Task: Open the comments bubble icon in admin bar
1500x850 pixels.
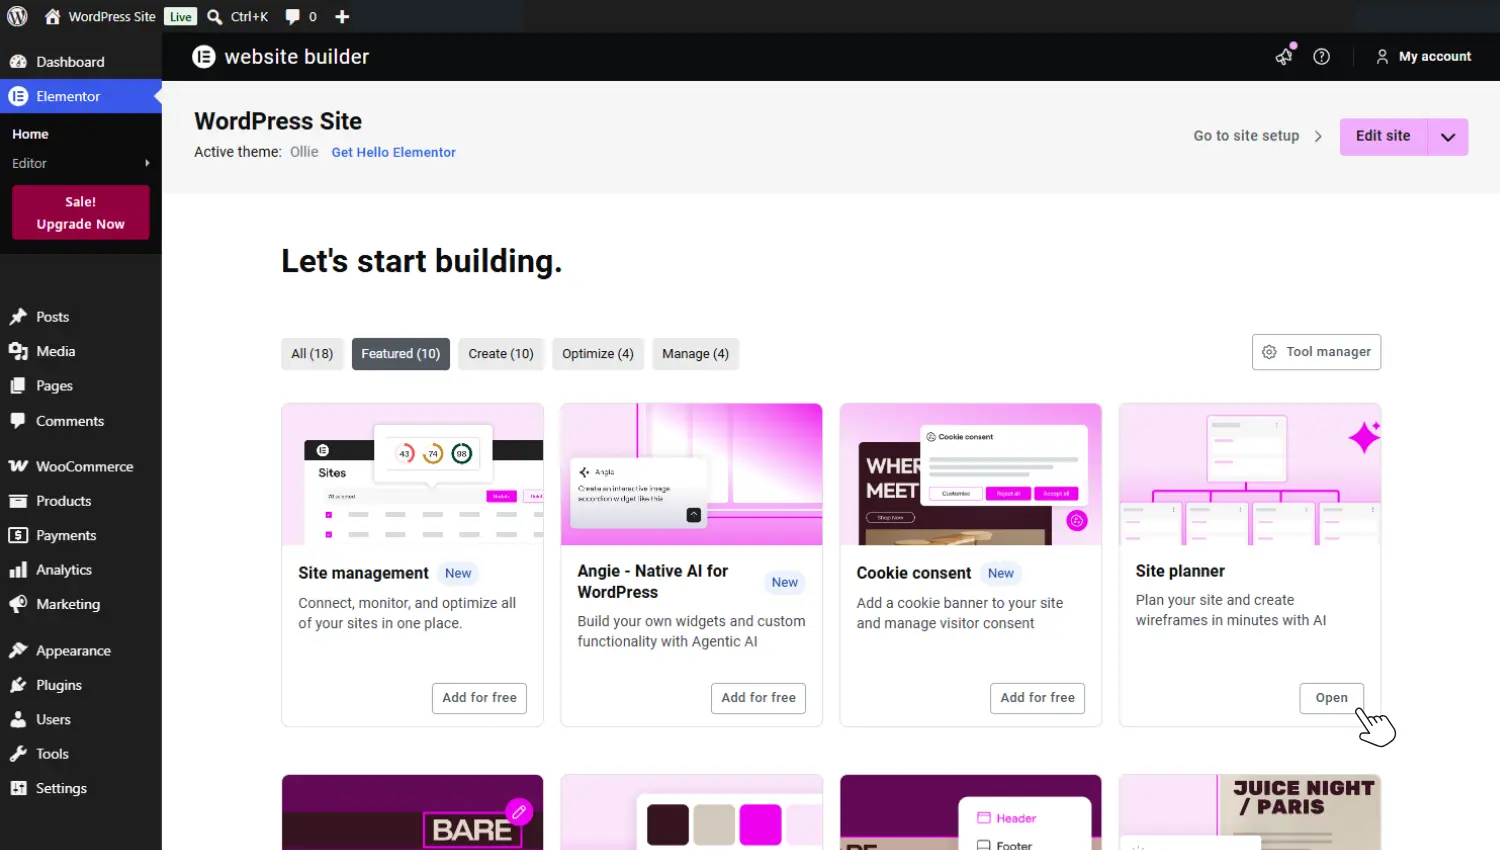Action: click(292, 16)
